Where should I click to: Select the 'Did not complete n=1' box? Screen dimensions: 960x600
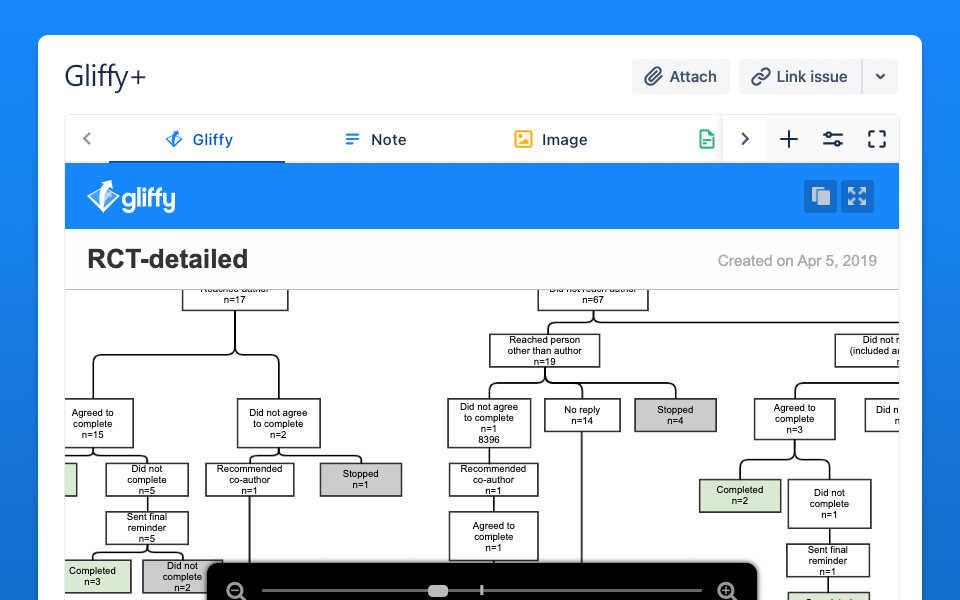(829, 504)
